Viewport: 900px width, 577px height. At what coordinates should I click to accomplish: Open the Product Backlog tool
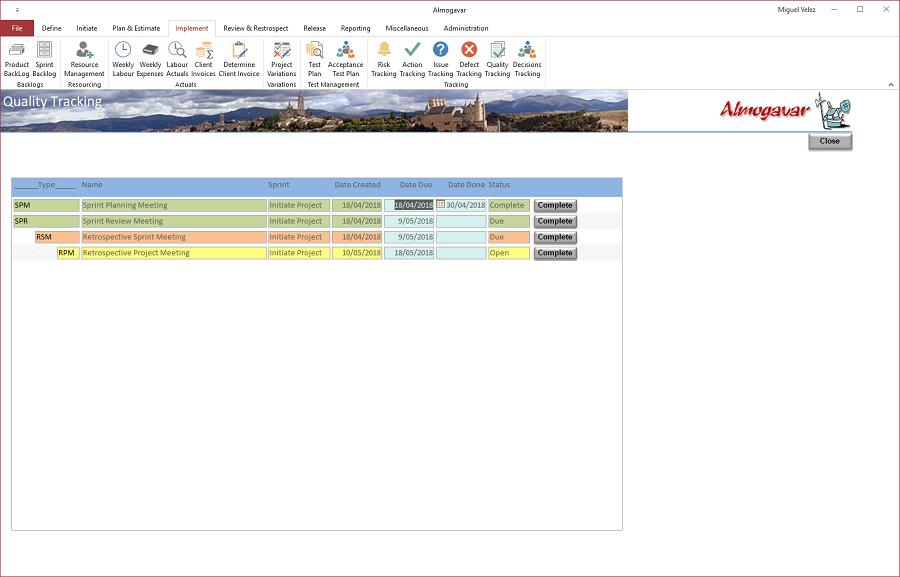[17, 59]
